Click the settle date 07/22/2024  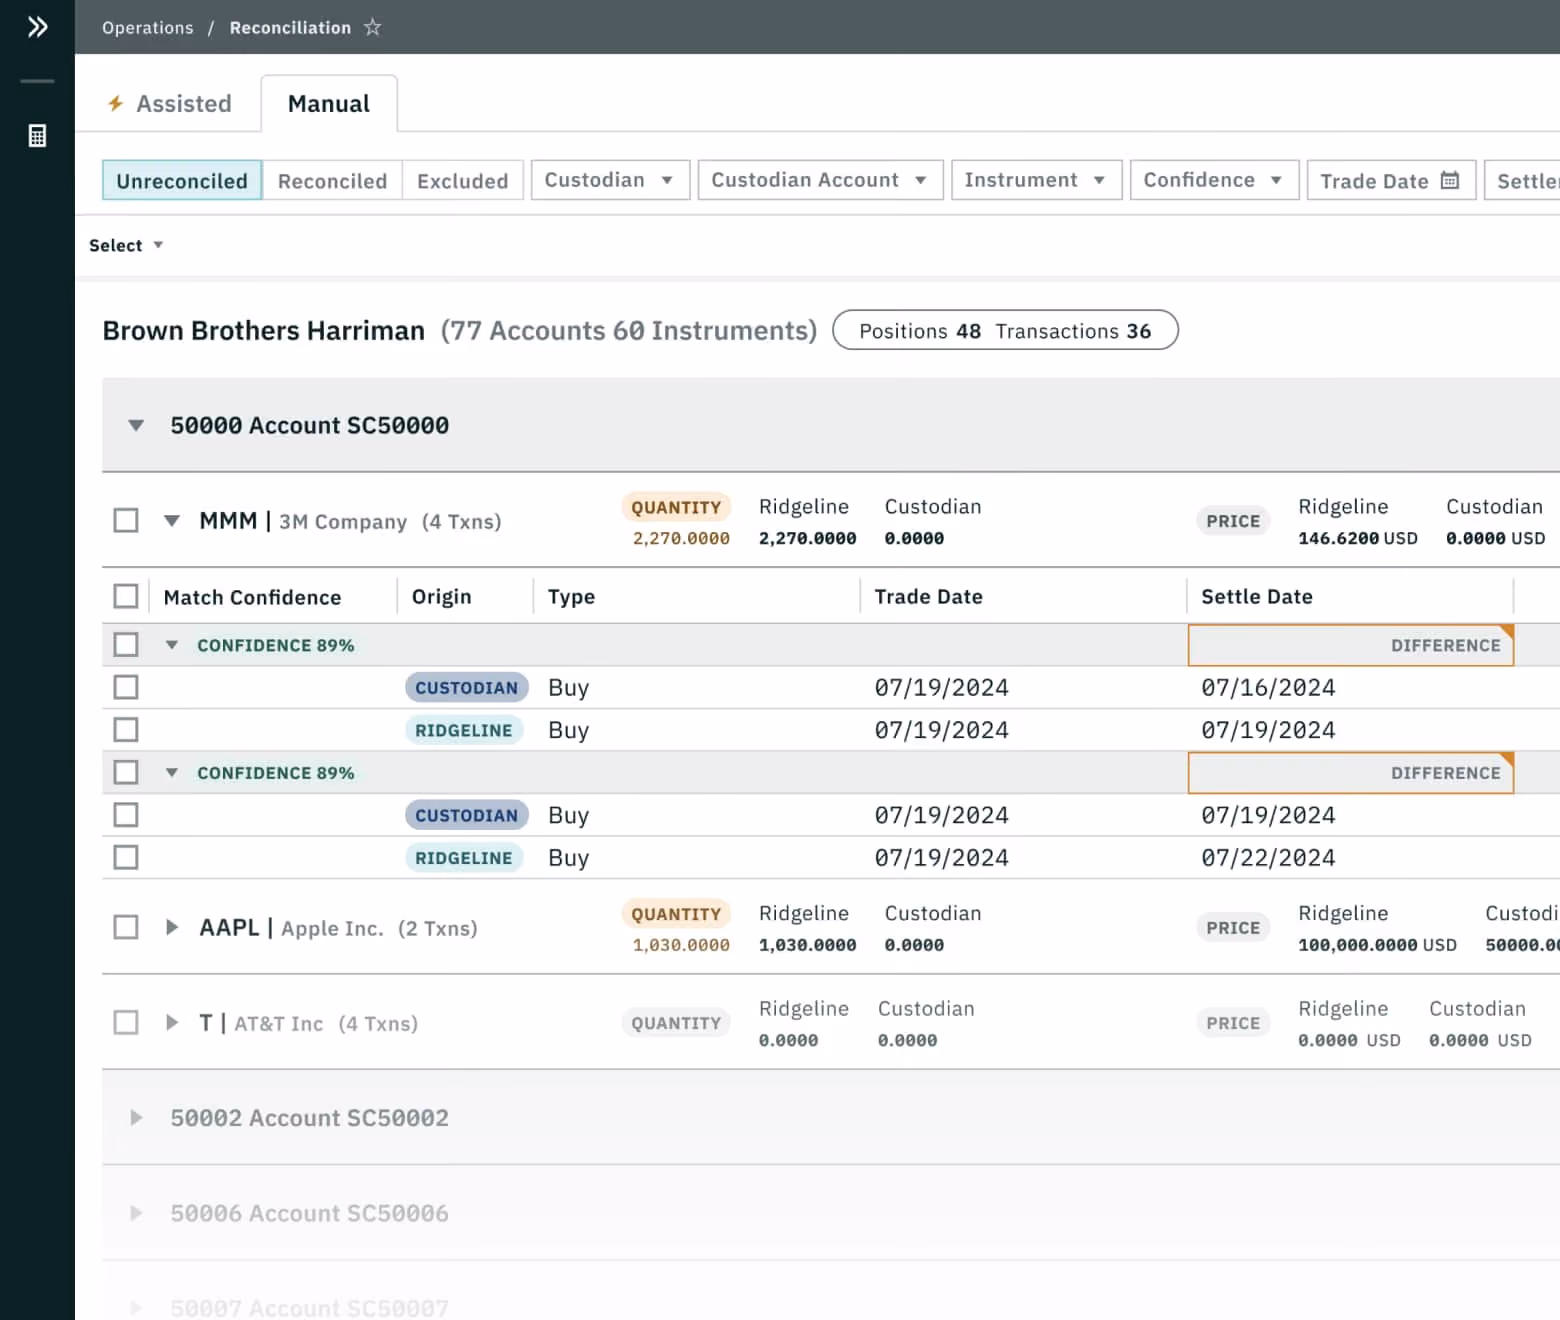(1268, 858)
